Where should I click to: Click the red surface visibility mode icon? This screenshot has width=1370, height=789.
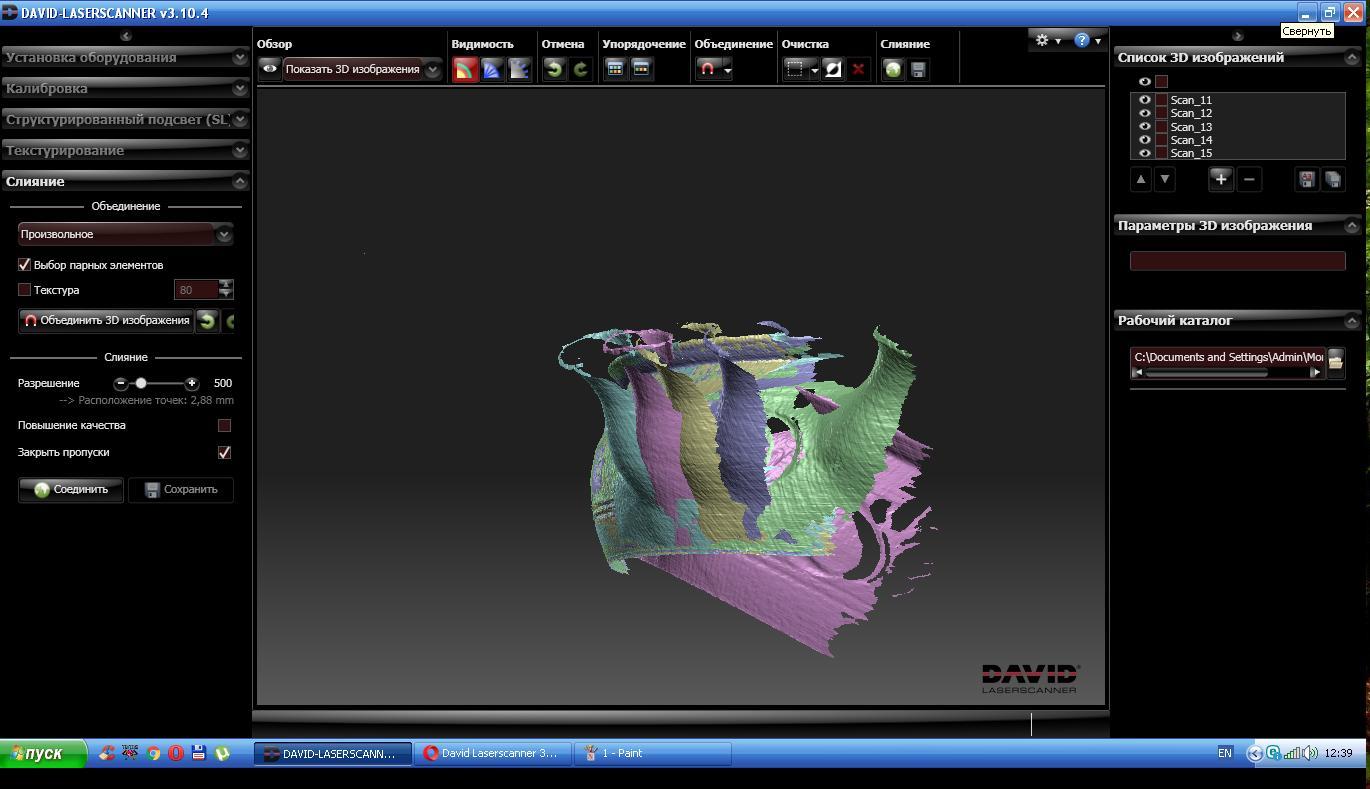click(465, 69)
